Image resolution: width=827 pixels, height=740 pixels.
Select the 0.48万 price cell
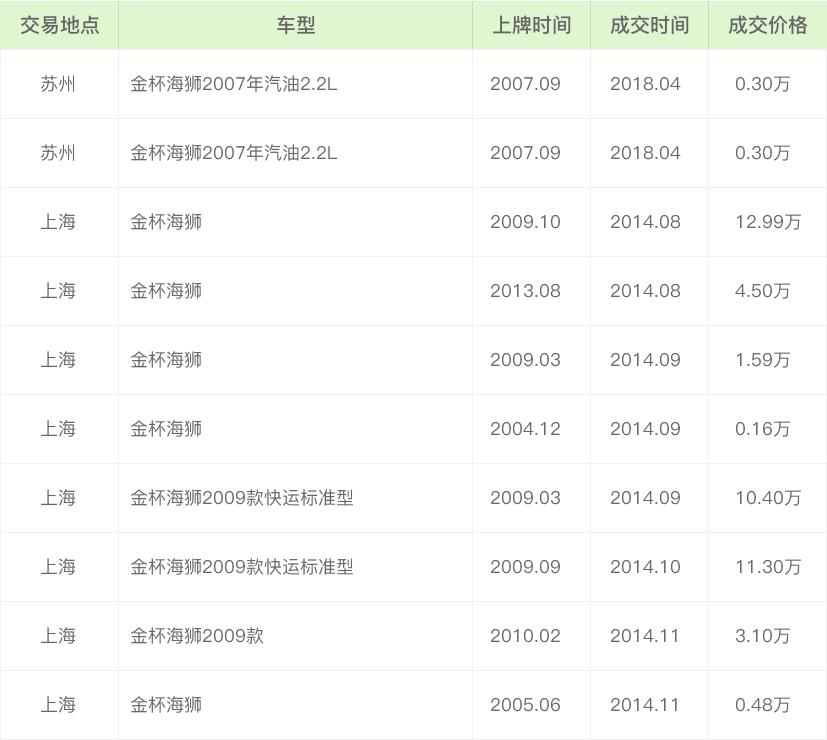coord(762,705)
